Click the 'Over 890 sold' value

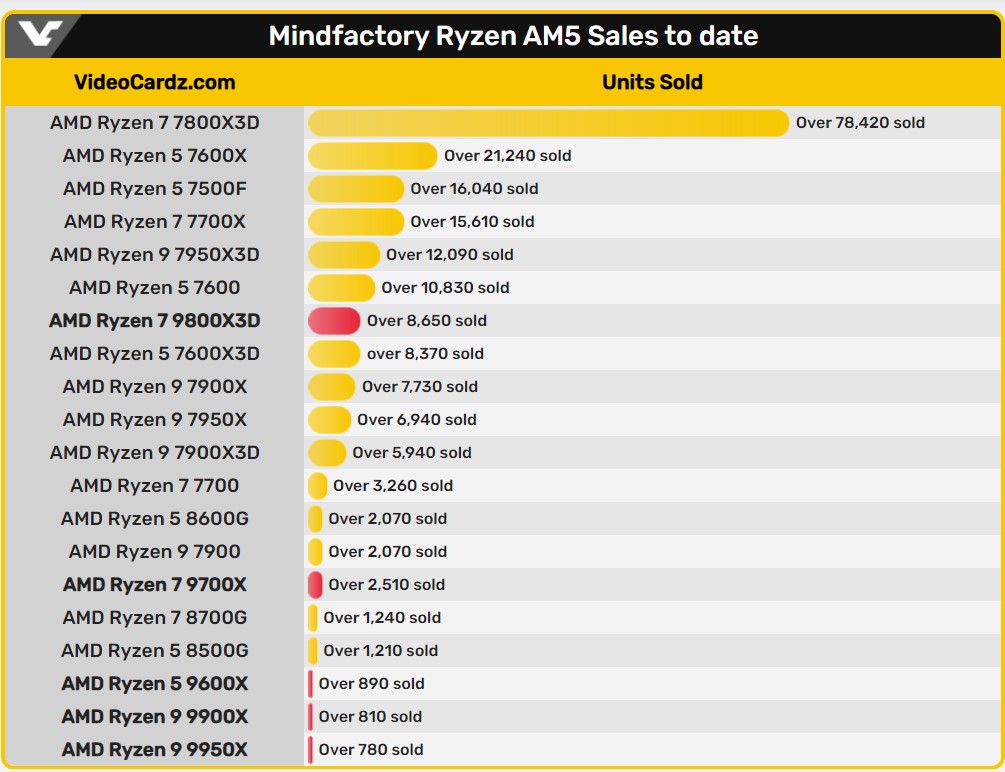372,684
